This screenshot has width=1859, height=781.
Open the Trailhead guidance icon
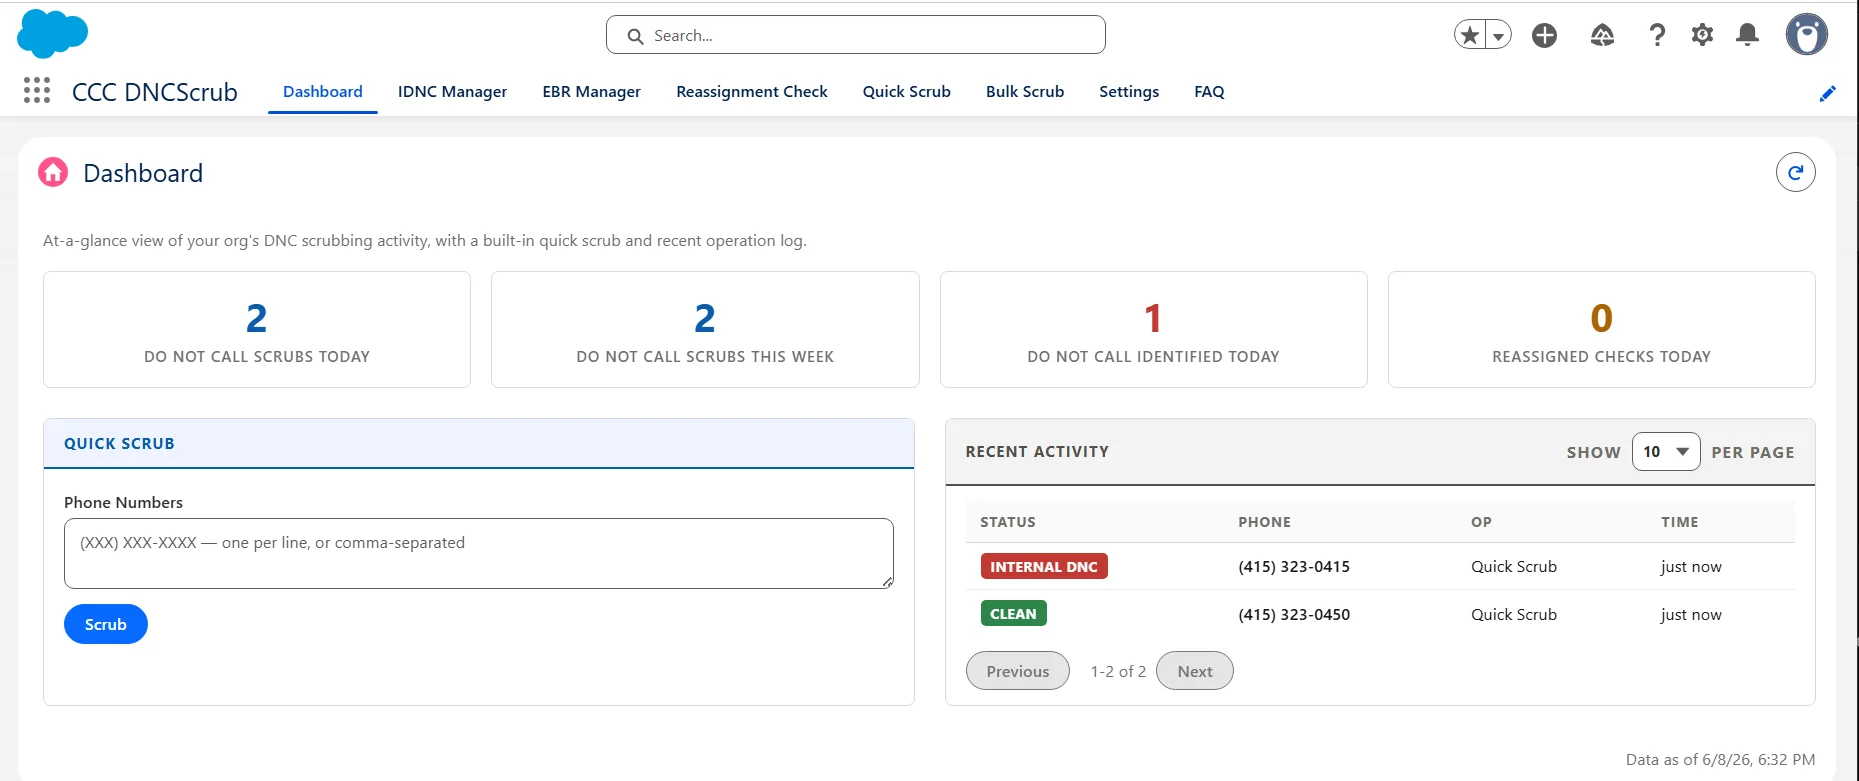1602,35
